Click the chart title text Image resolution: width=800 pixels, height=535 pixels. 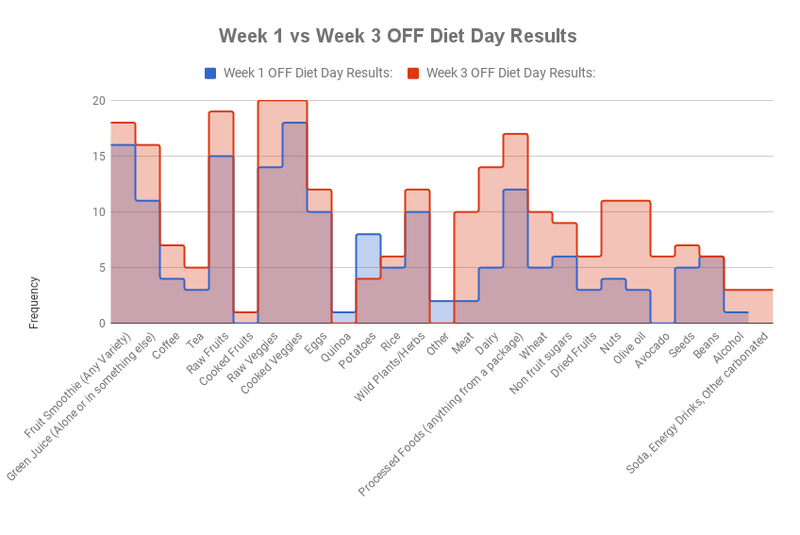click(x=398, y=36)
